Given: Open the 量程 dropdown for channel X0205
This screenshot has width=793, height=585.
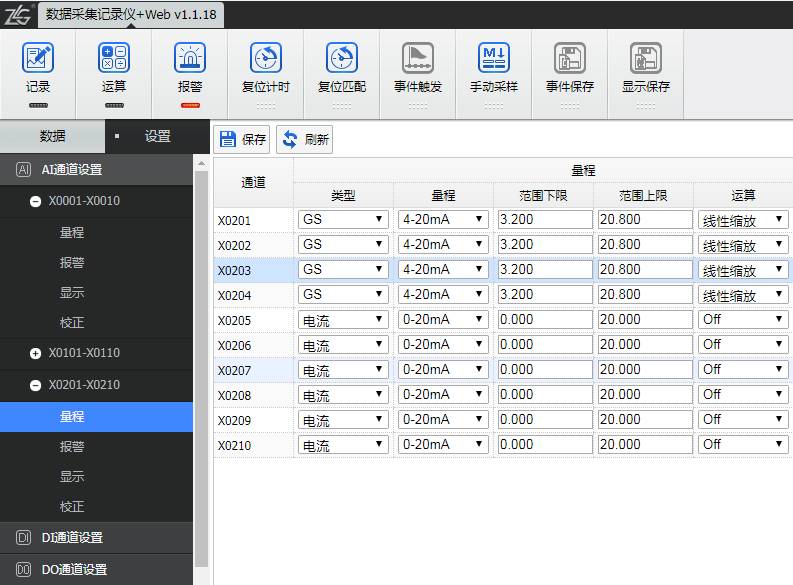Looking at the screenshot, I should [x=443, y=320].
